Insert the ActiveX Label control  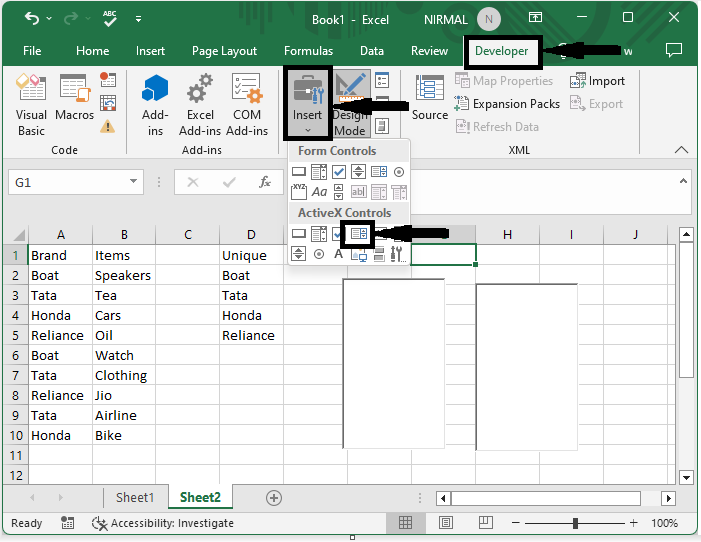[339, 254]
